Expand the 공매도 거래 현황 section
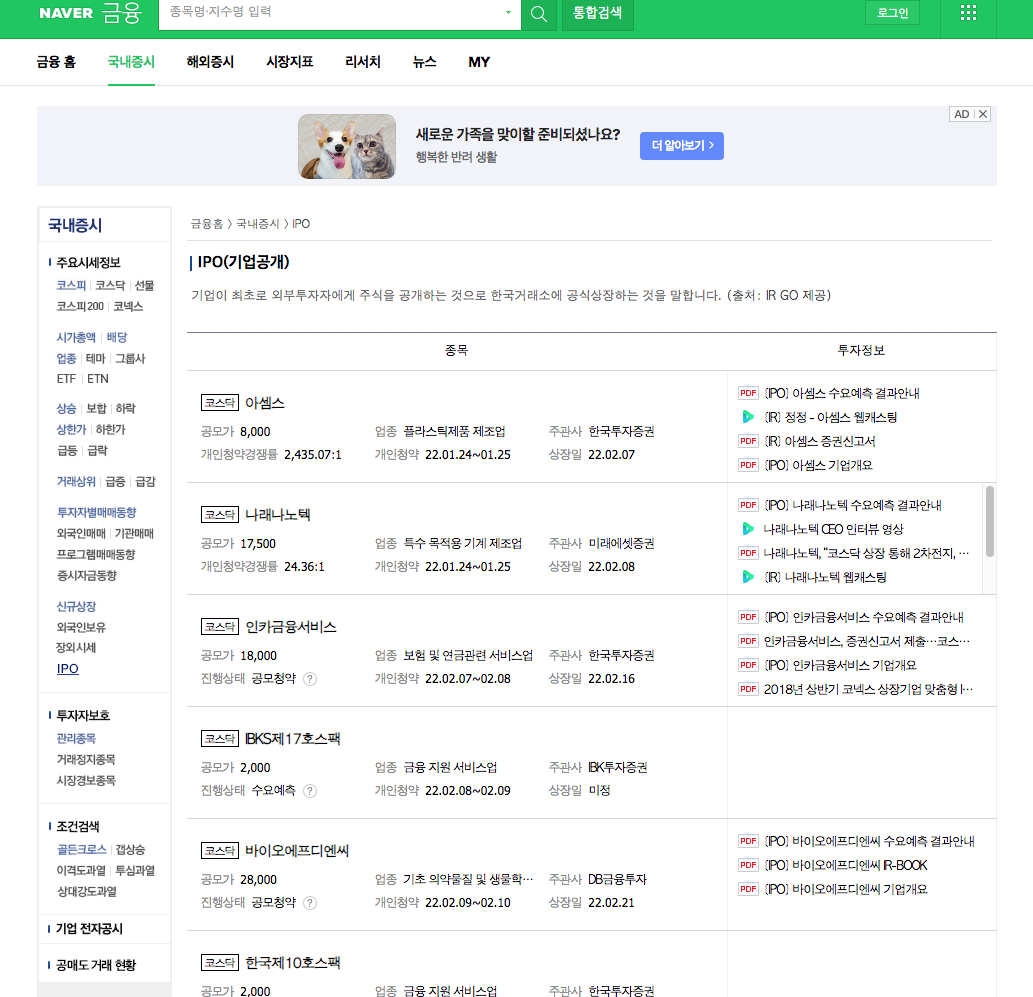Image resolution: width=1033 pixels, height=997 pixels. pos(96,965)
